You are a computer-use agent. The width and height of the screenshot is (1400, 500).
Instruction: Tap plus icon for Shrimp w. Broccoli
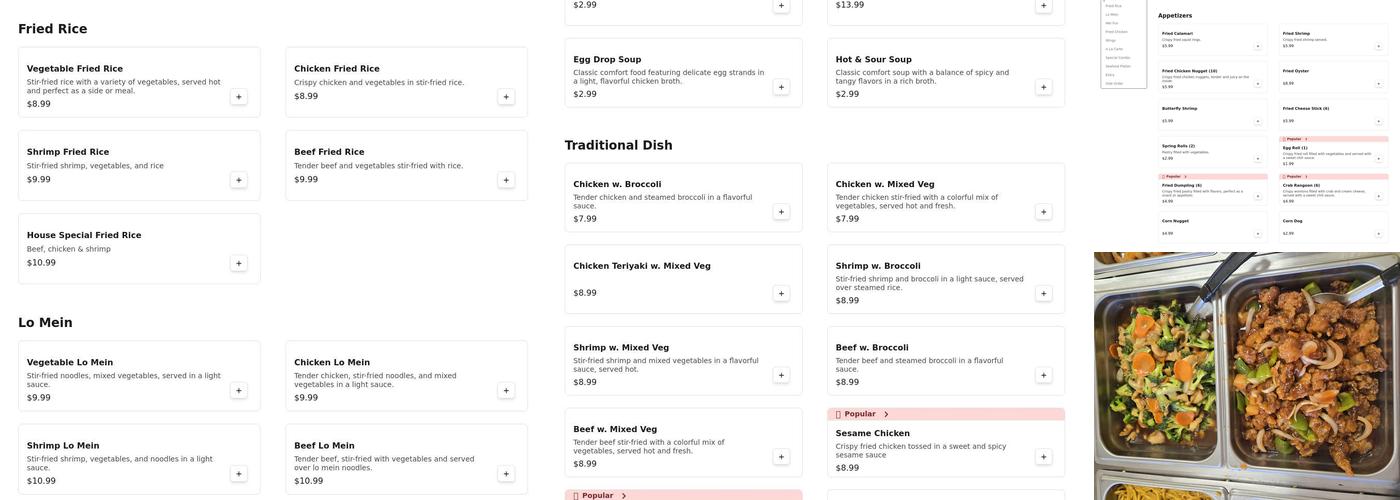tap(1044, 294)
